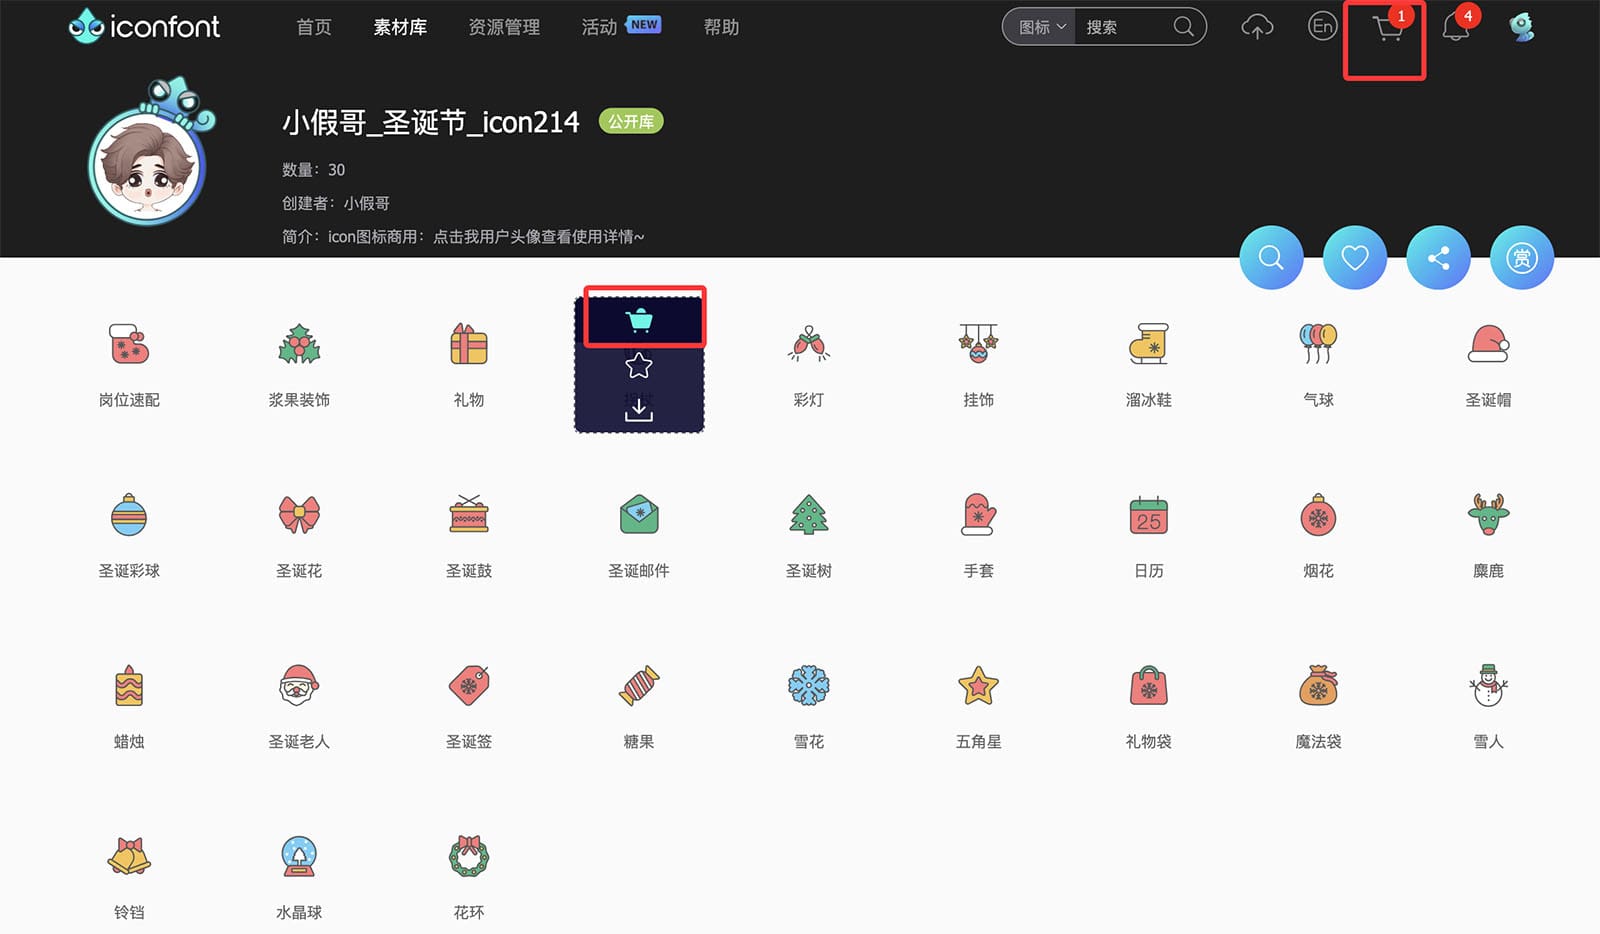This screenshot has height=934, width=1600.
Task: Open the 素材库 menu
Action: 400,27
